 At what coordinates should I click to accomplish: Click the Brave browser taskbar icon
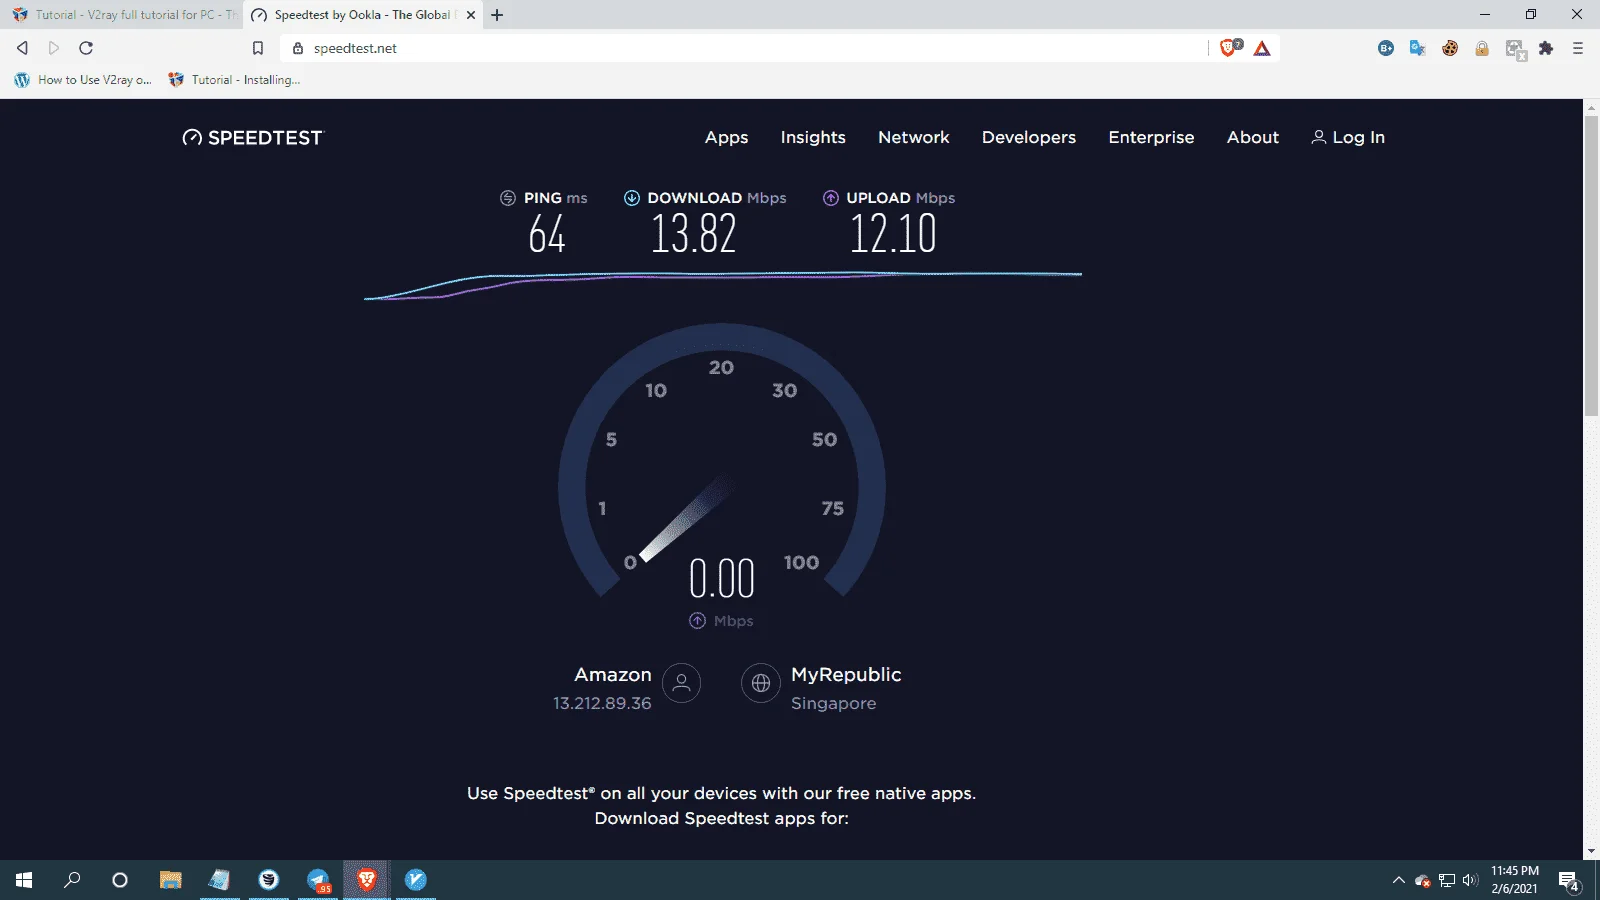click(367, 880)
